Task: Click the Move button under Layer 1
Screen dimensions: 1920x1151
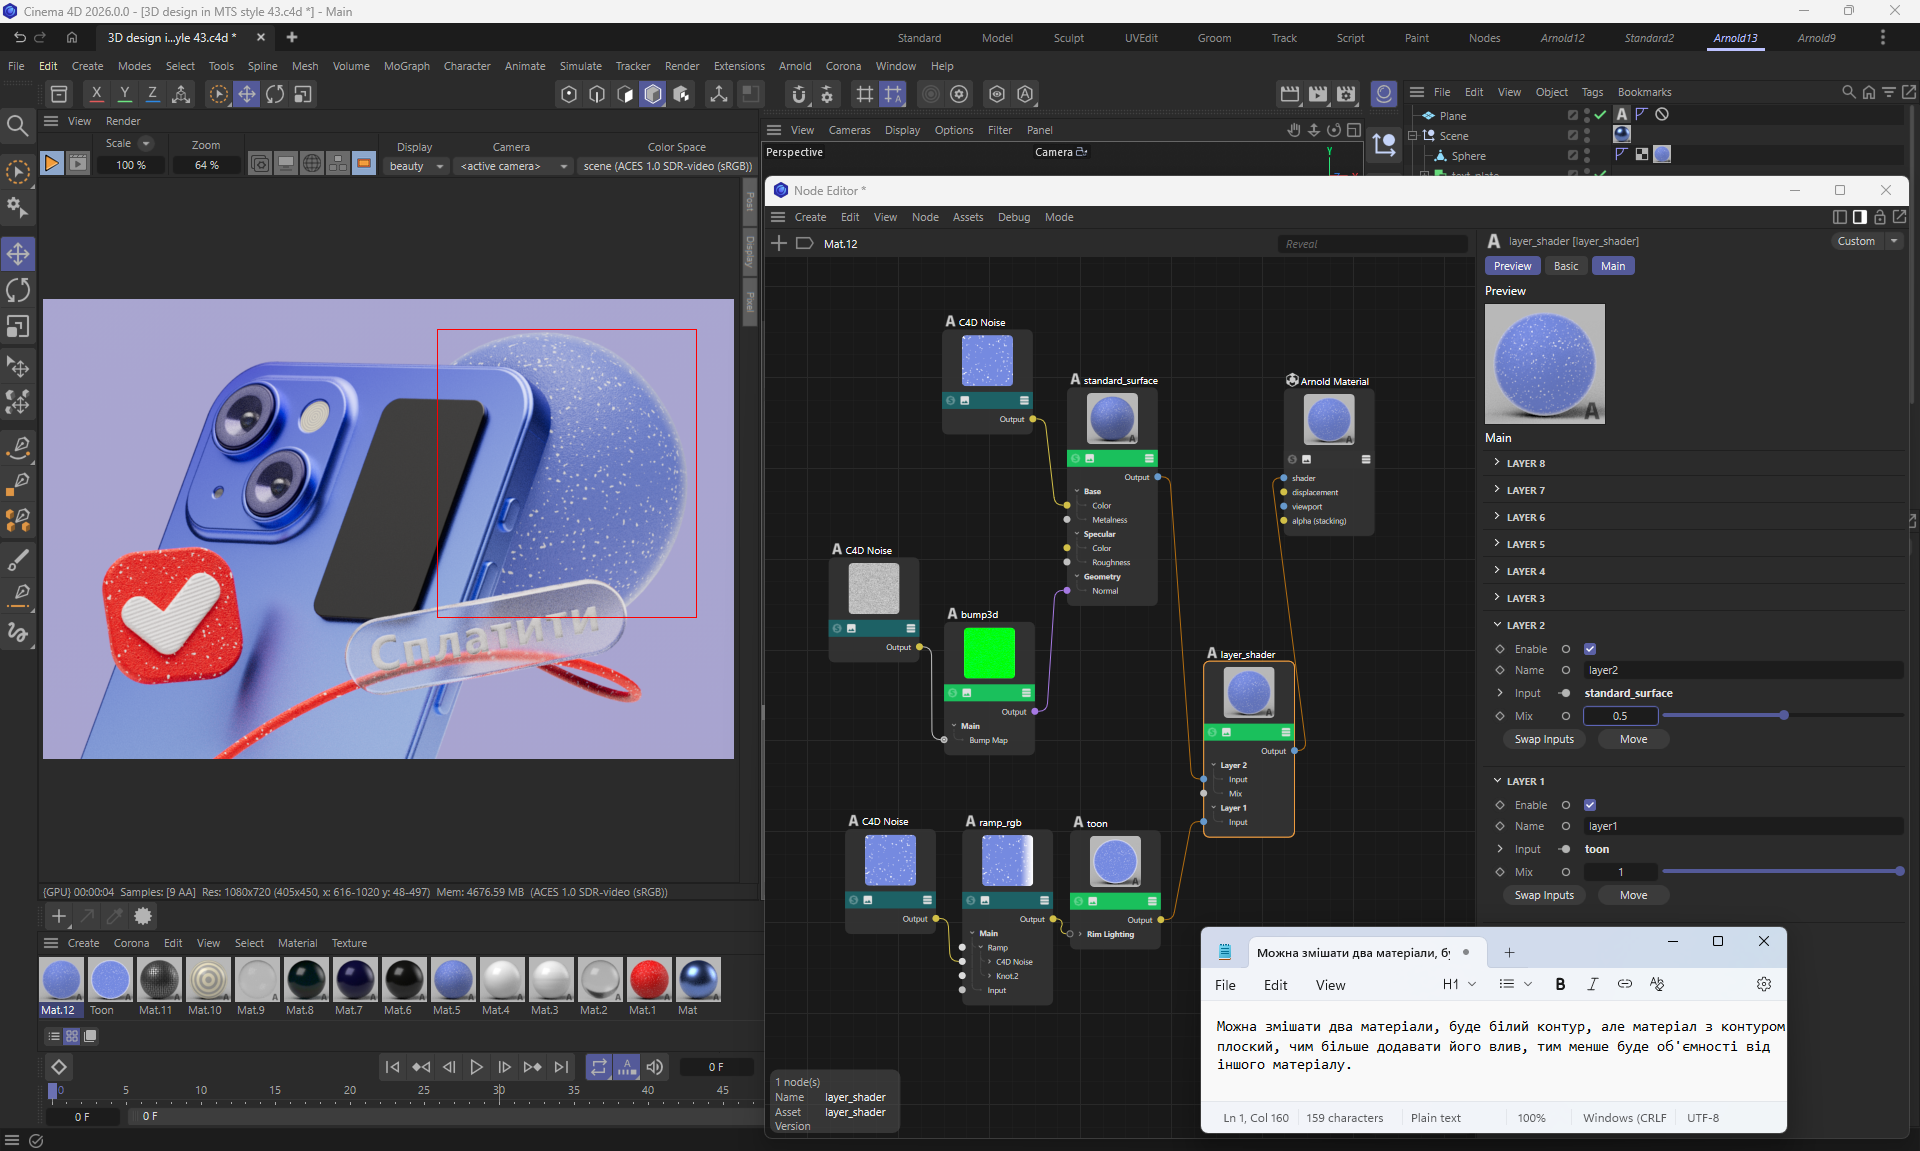Action: click(x=1633, y=895)
